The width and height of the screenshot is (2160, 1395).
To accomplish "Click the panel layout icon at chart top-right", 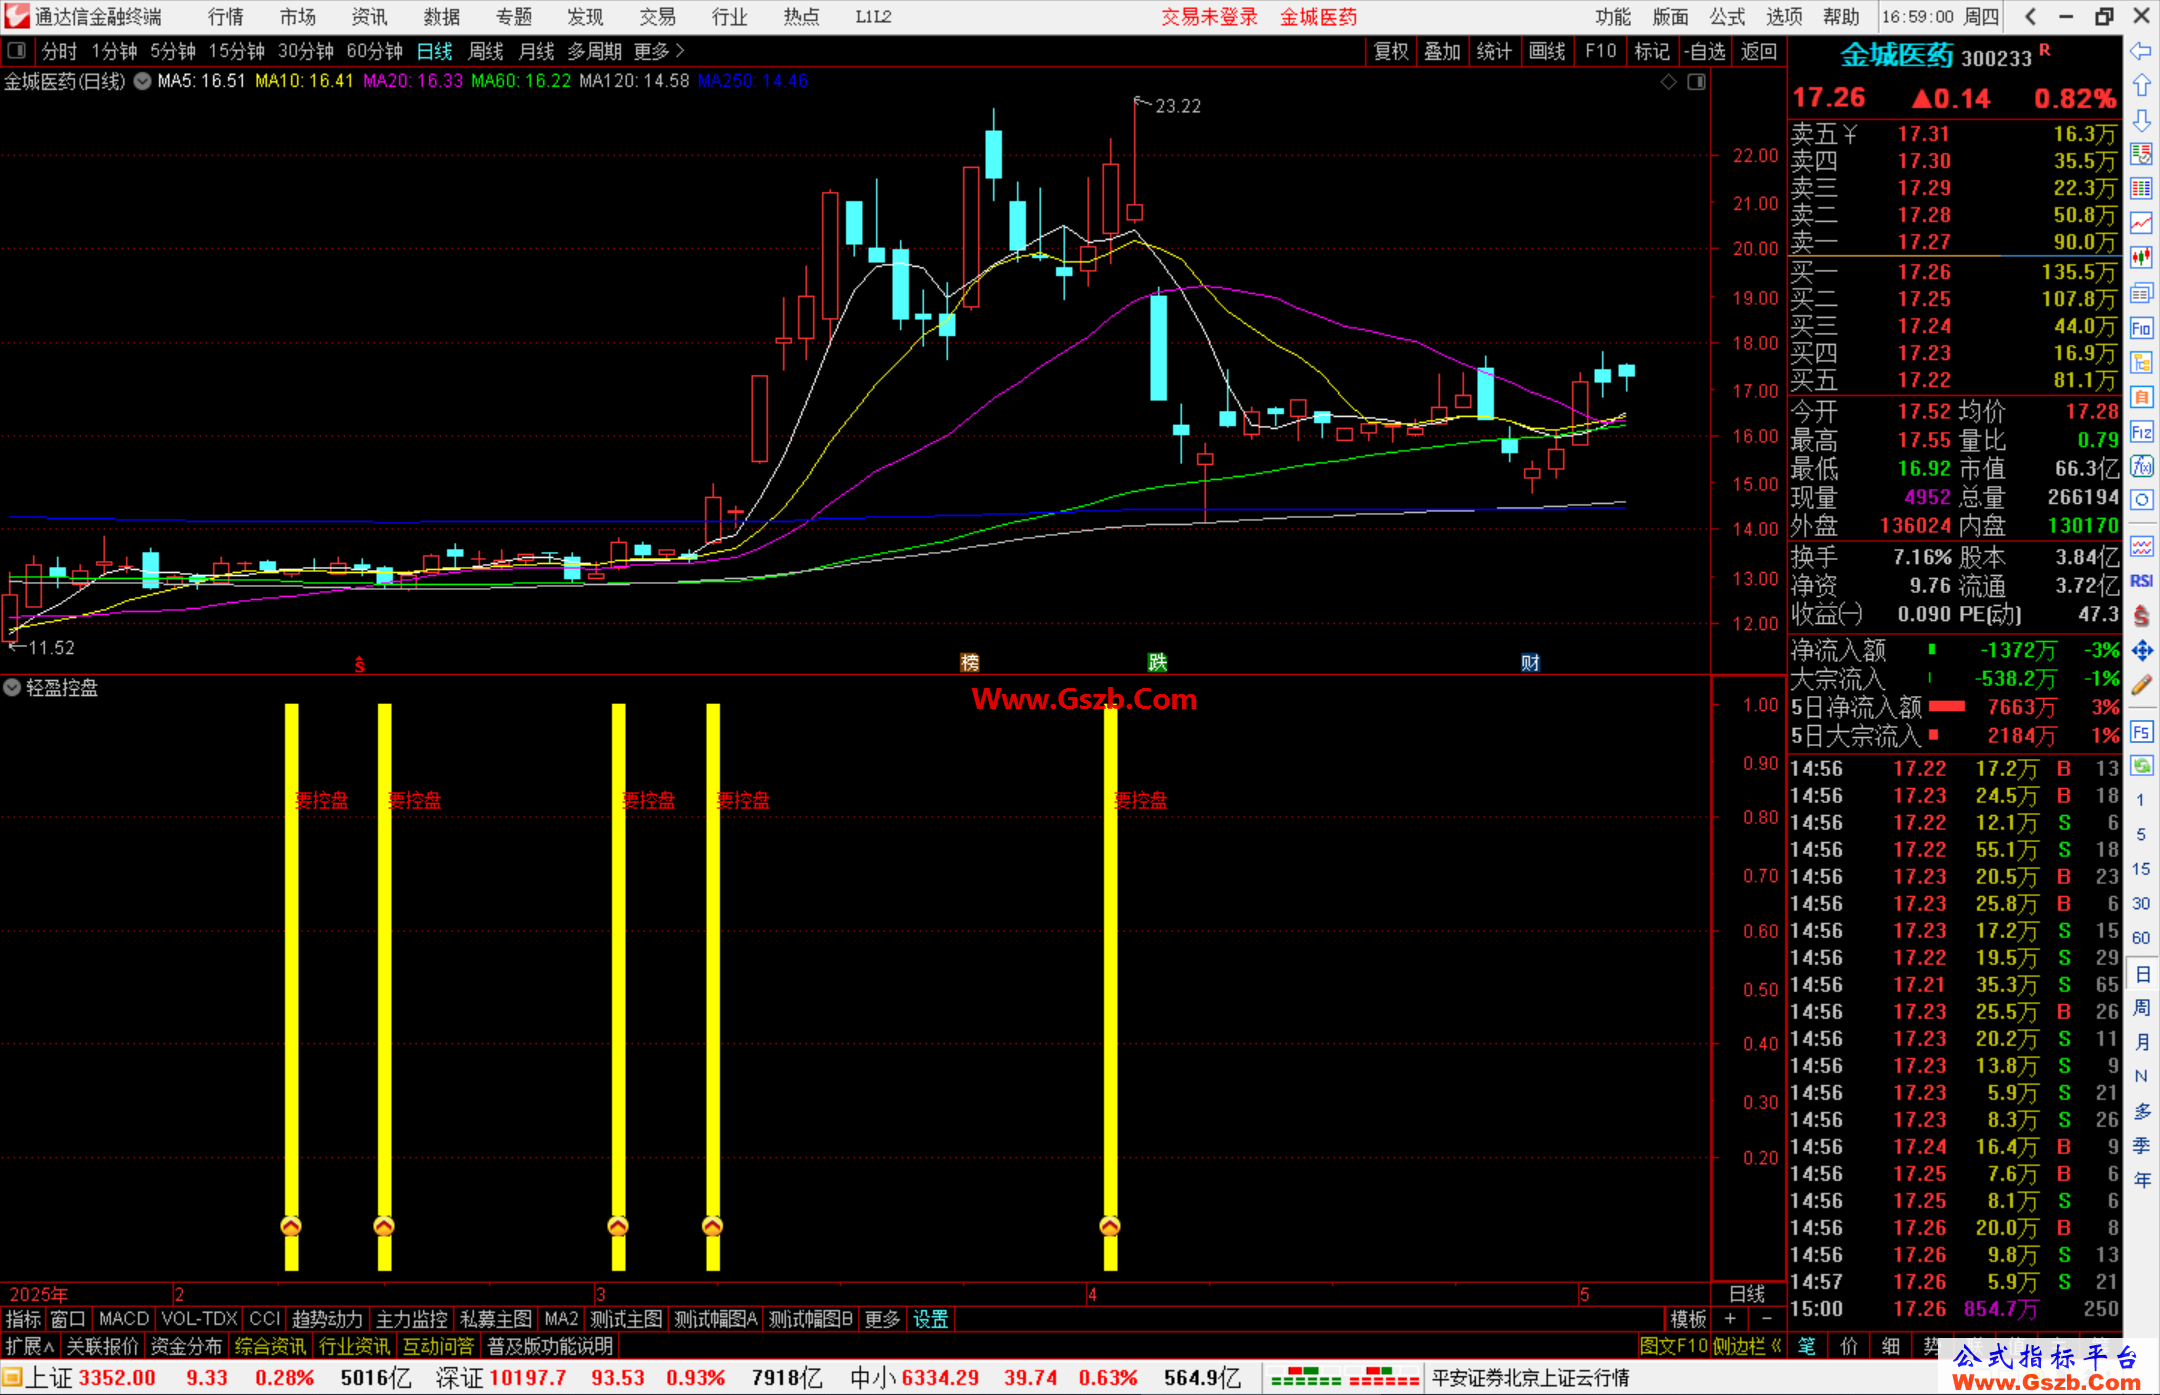I will [x=1696, y=82].
